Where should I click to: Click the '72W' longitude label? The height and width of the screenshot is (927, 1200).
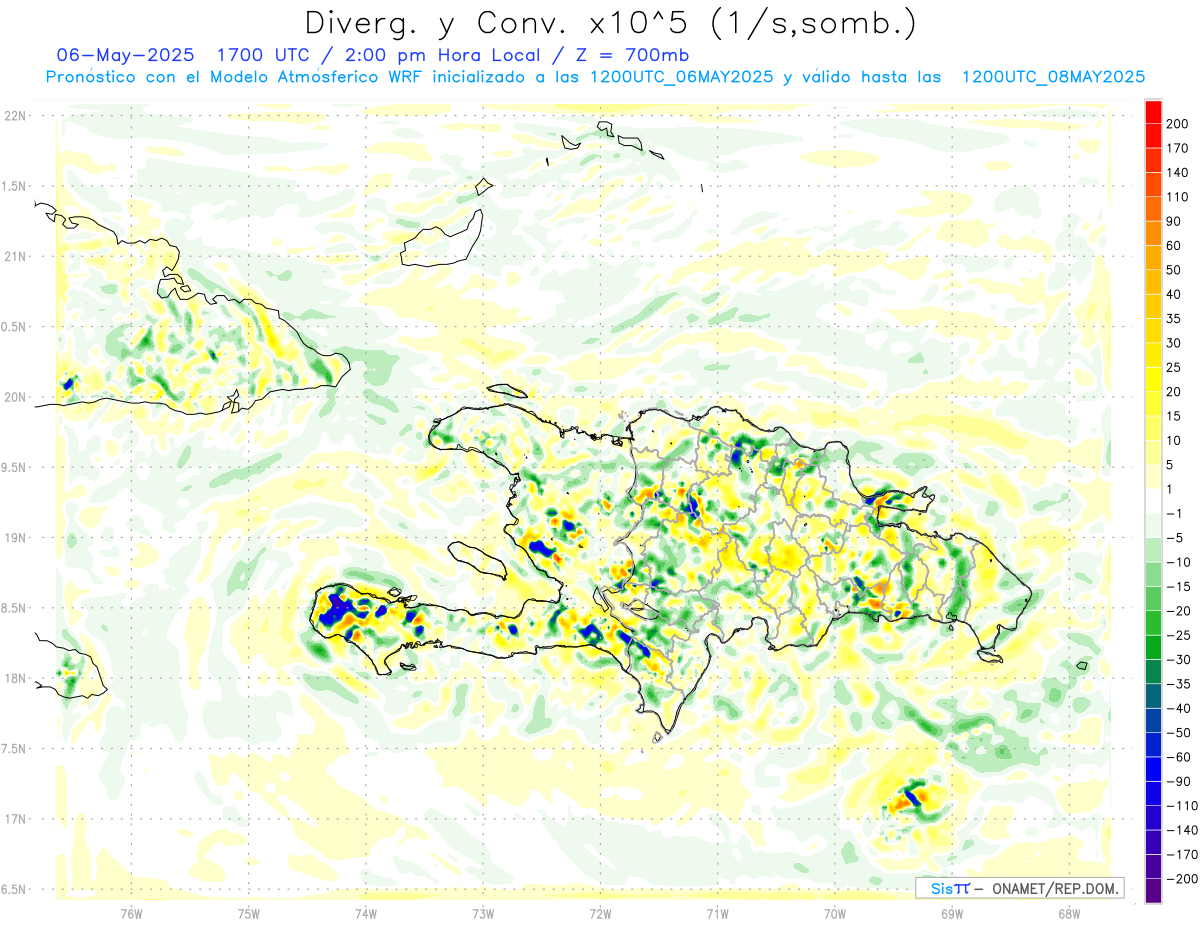[x=600, y=914]
